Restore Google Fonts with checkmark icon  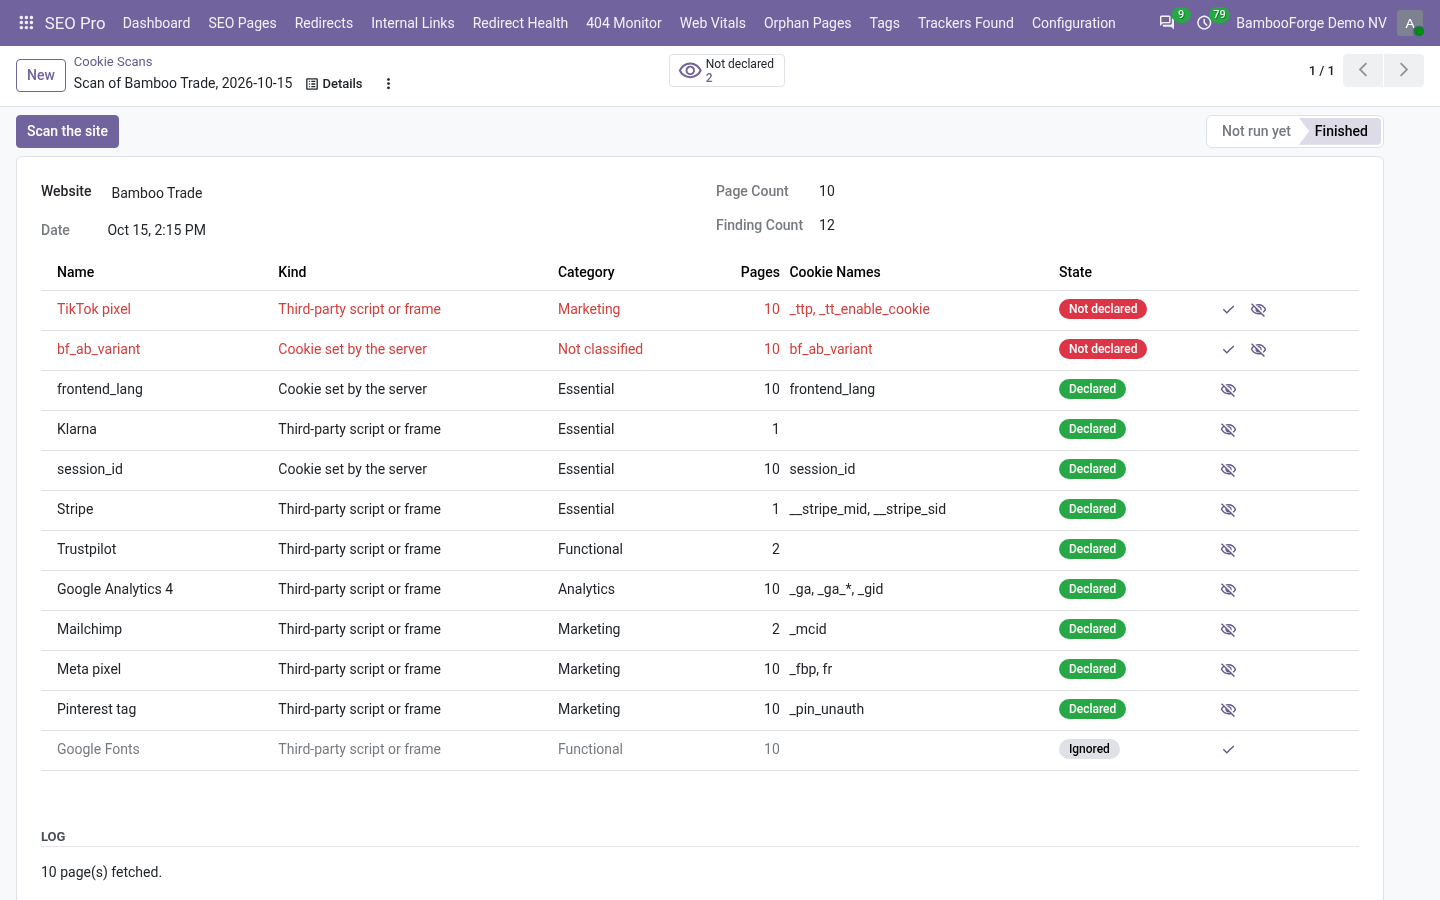tap(1228, 750)
